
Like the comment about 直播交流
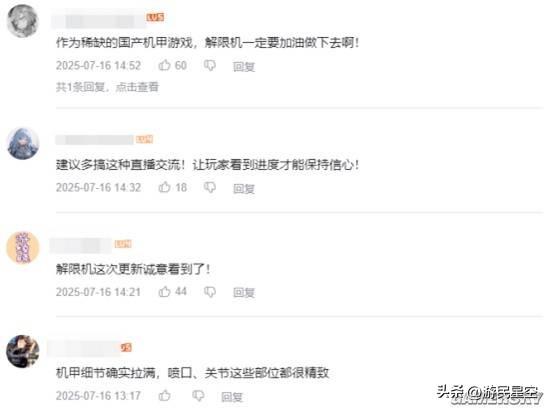165,187
